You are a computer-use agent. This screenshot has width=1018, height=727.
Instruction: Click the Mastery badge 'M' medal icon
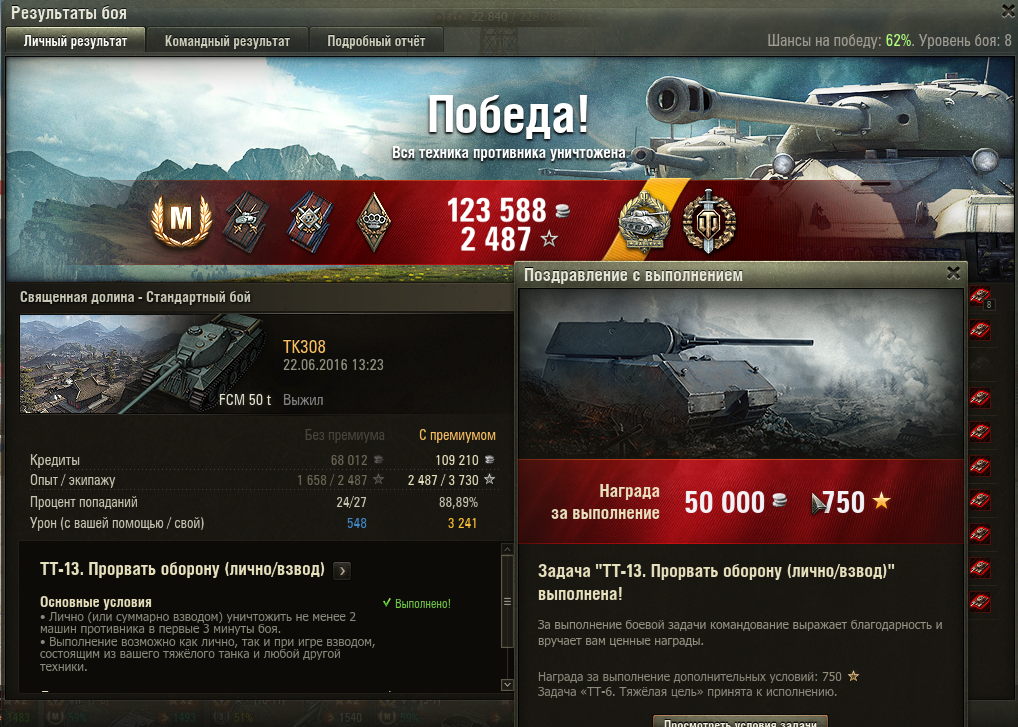click(181, 221)
